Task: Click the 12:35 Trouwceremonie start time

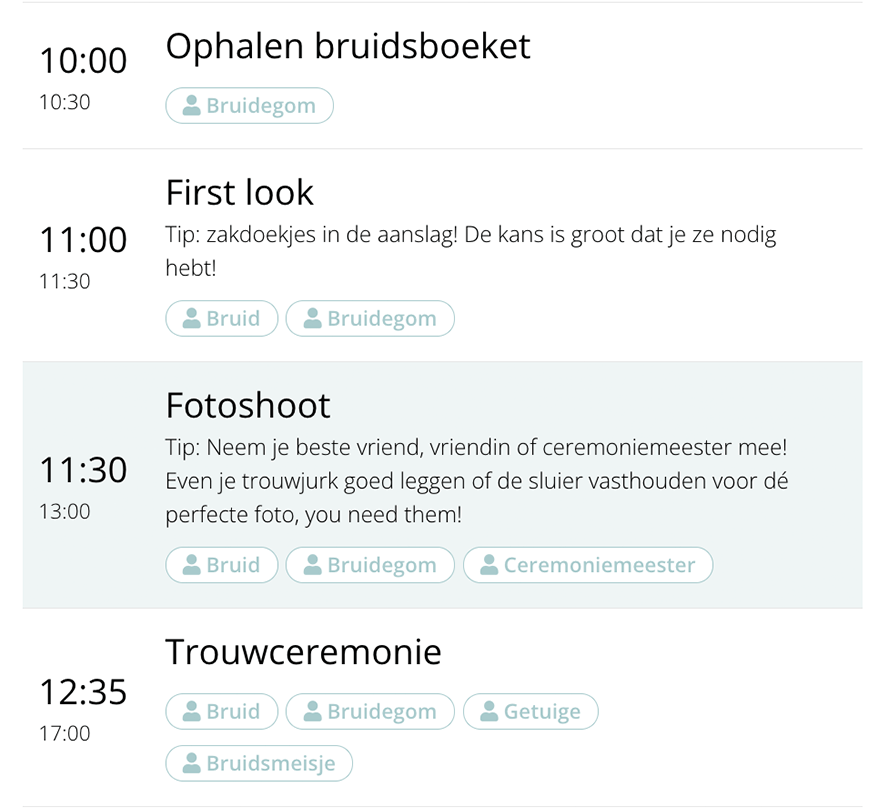Action: pyautogui.click(x=83, y=692)
